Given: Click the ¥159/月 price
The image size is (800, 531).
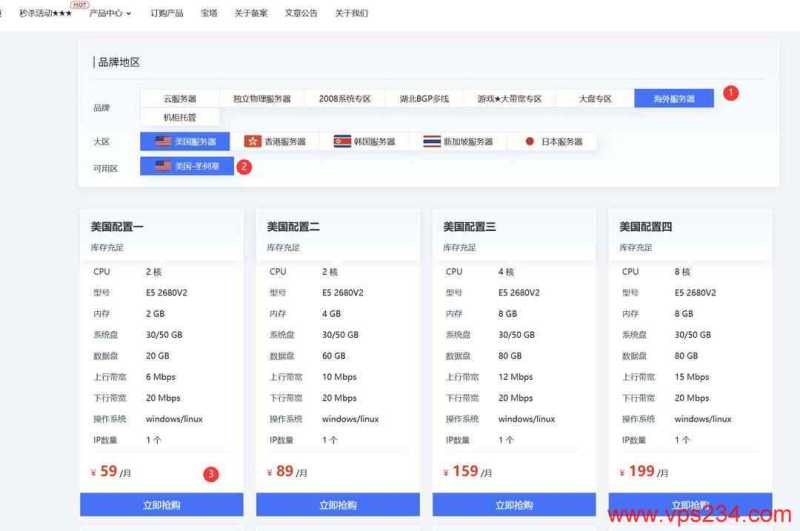Looking at the screenshot, I should click(x=467, y=471).
